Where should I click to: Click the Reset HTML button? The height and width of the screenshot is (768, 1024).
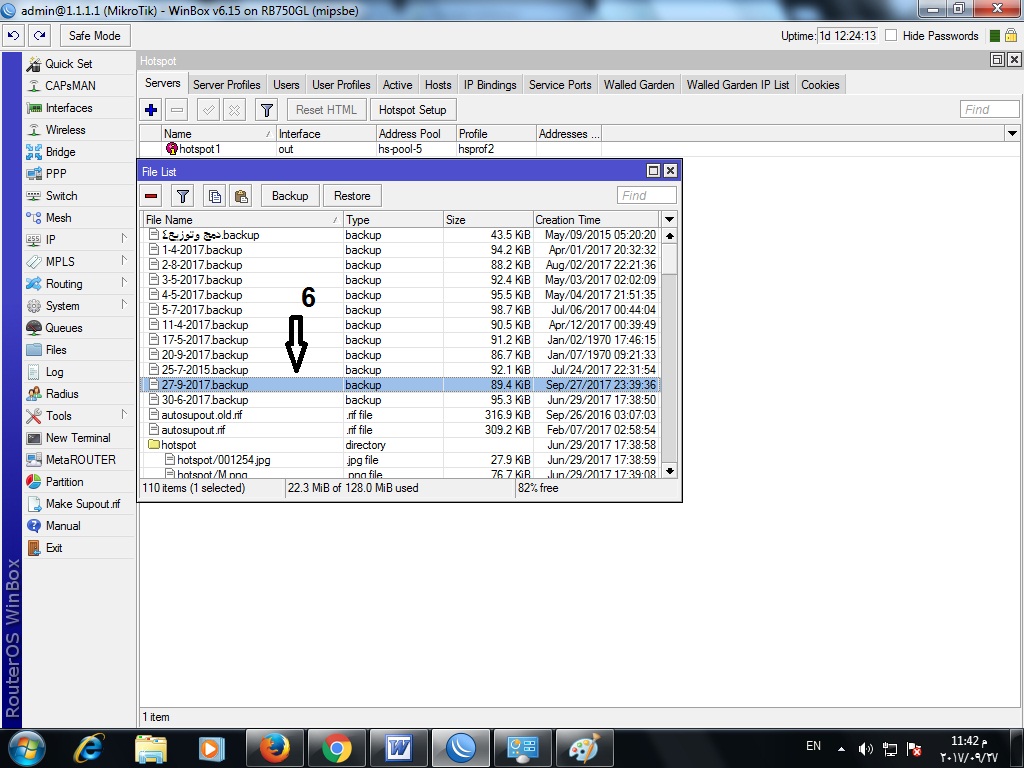click(x=327, y=110)
